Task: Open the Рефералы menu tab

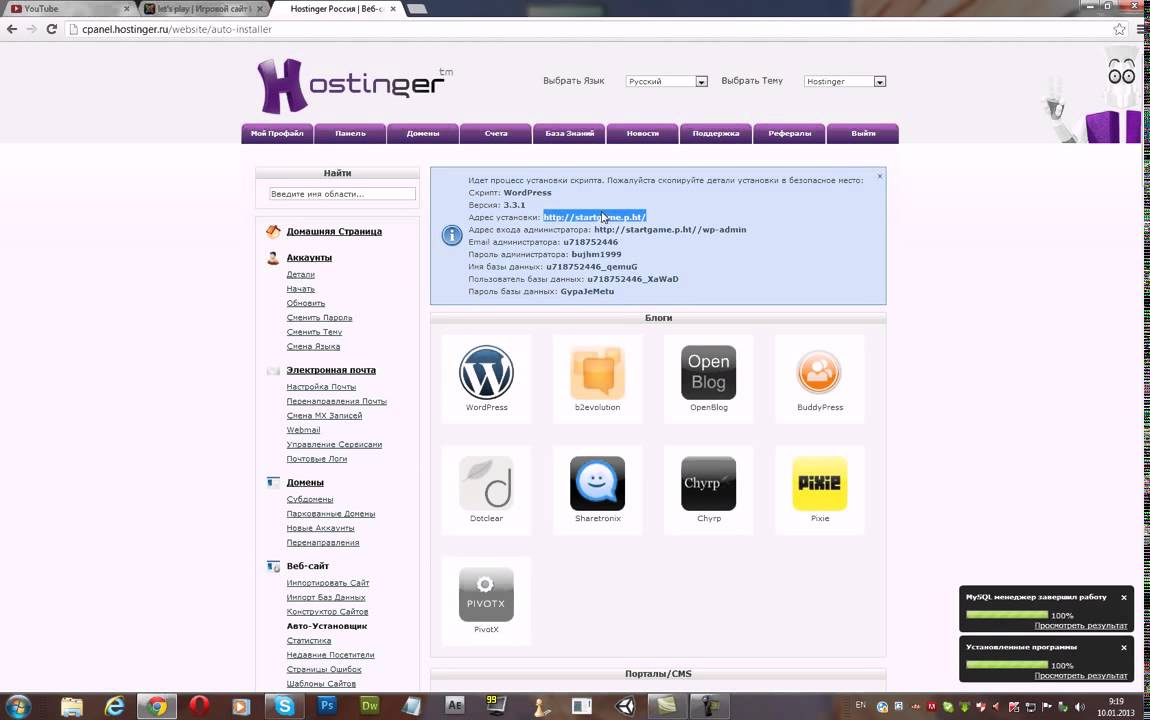Action: 790,133
